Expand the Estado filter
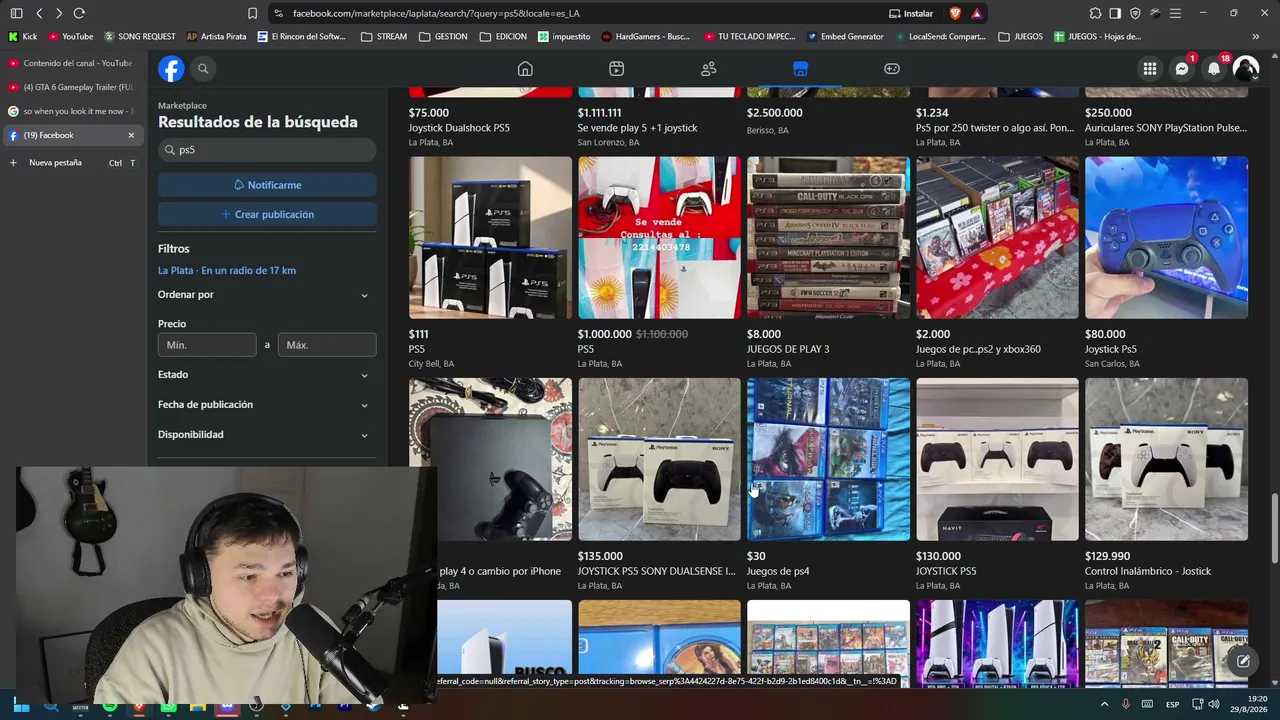 [x=267, y=375]
